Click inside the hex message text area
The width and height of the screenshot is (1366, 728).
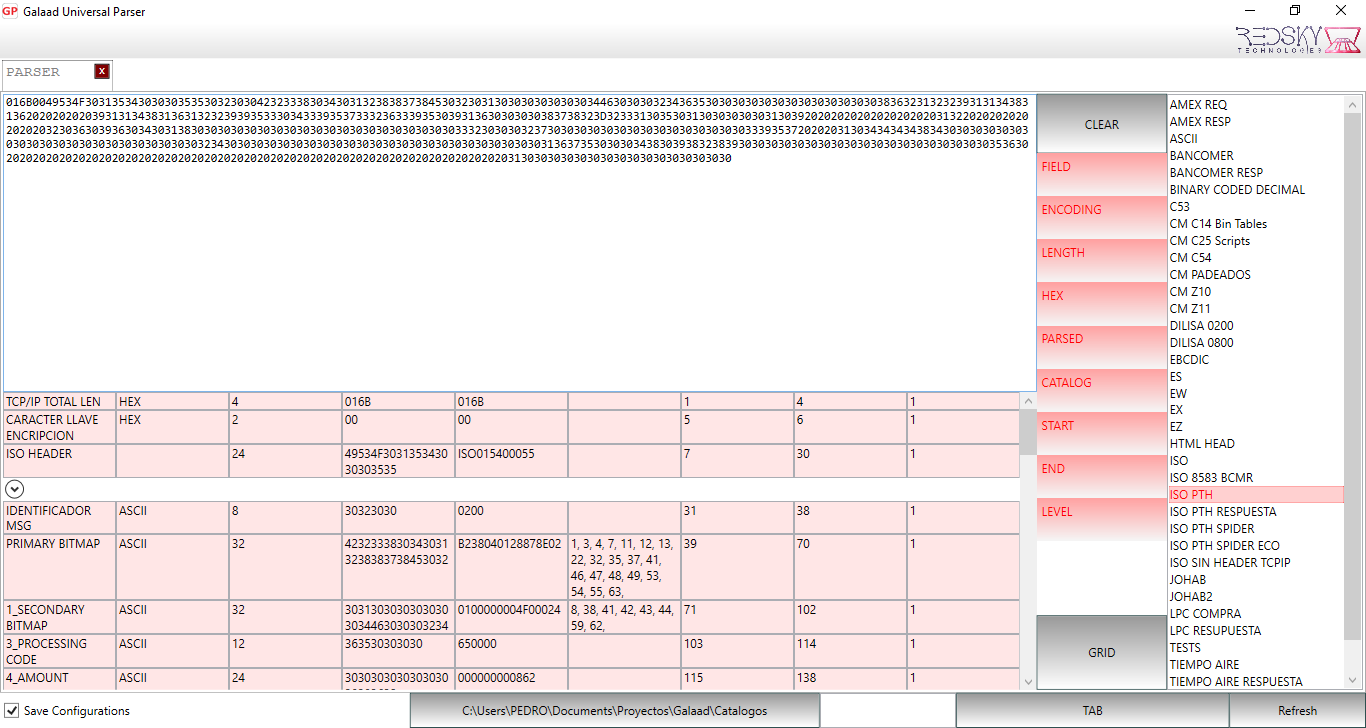(x=518, y=242)
